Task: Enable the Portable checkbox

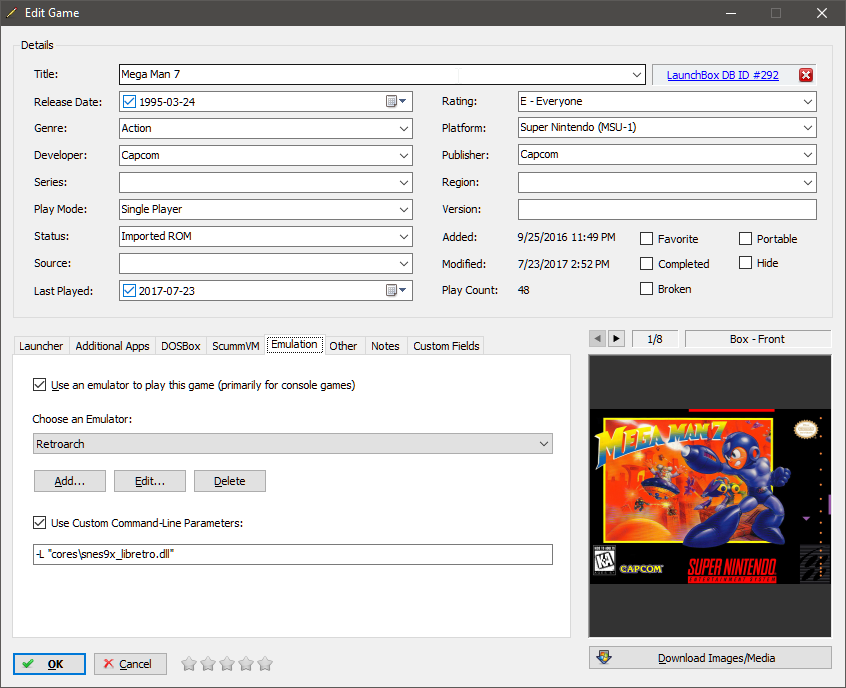Action: click(x=745, y=239)
